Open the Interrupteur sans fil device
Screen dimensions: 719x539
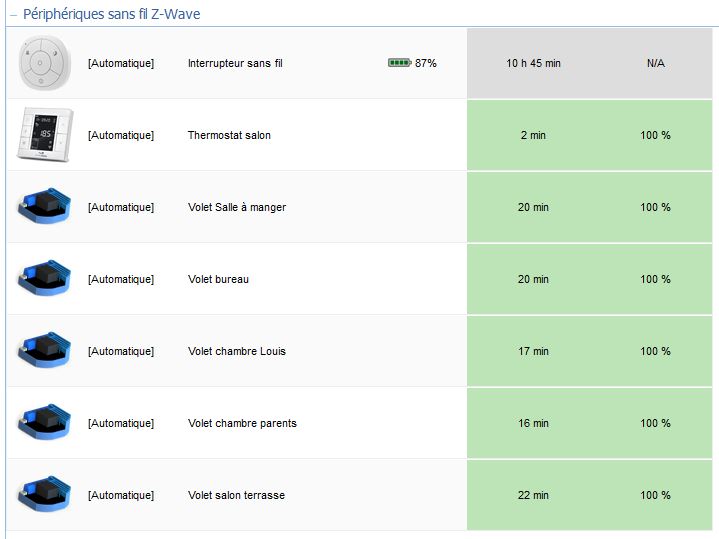tap(235, 63)
